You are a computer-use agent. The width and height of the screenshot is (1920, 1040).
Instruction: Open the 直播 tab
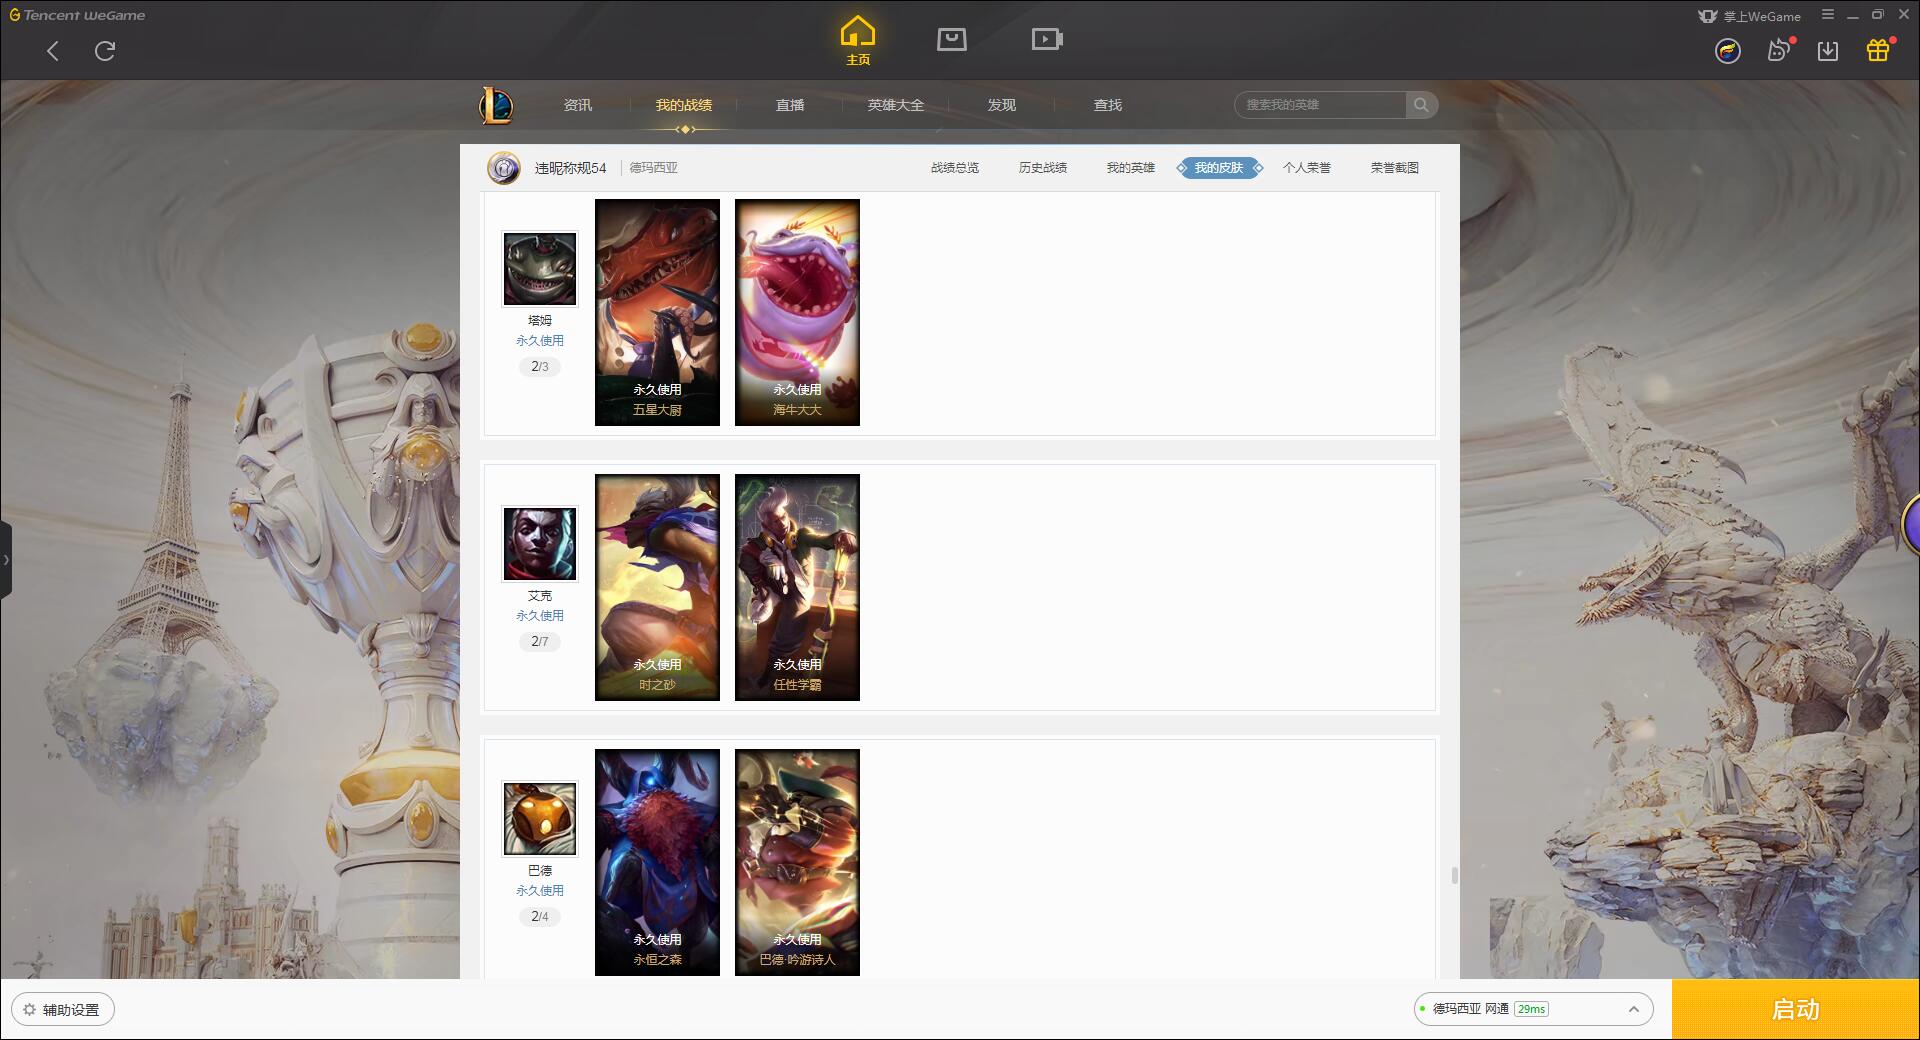click(790, 105)
